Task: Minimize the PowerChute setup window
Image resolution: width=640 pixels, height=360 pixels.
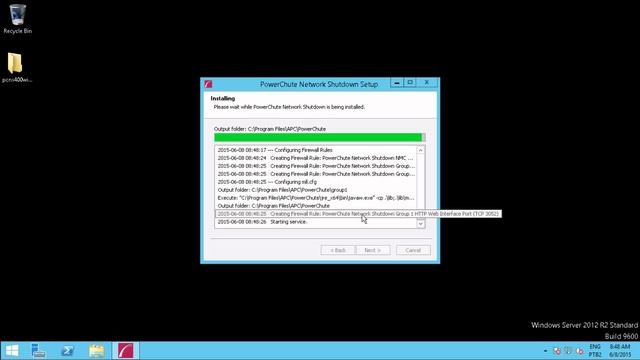Action: click(x=396, y=83)
